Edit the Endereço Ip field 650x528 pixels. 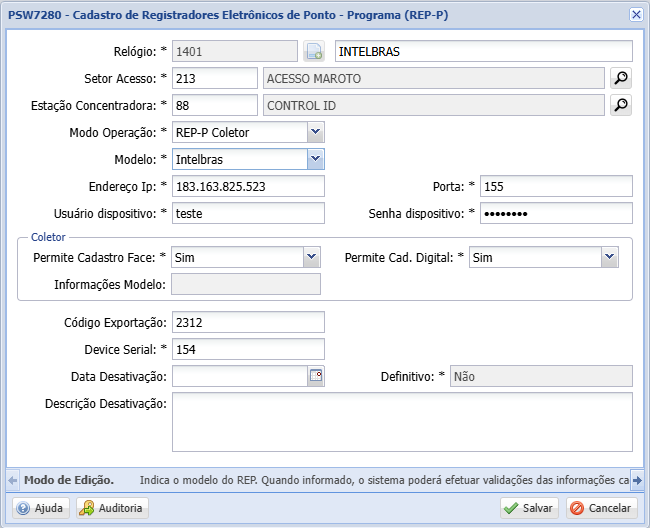tap(248, 186)
